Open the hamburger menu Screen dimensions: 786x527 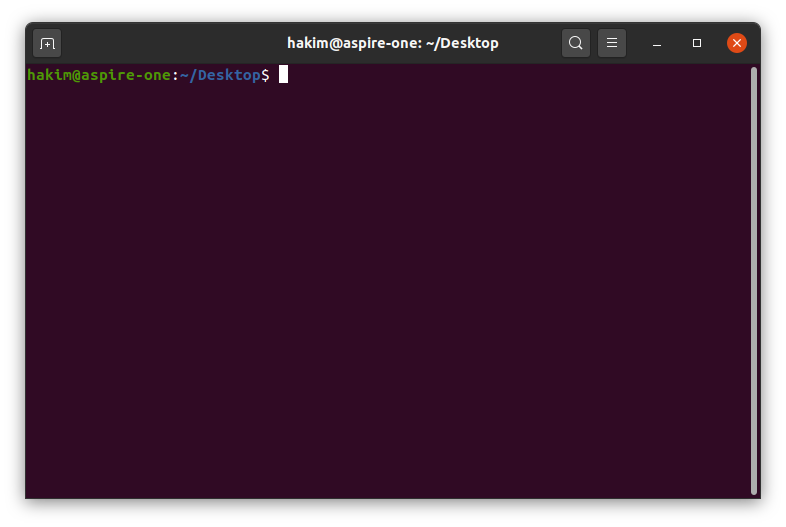pyautogui.click(x=612, y=43)
